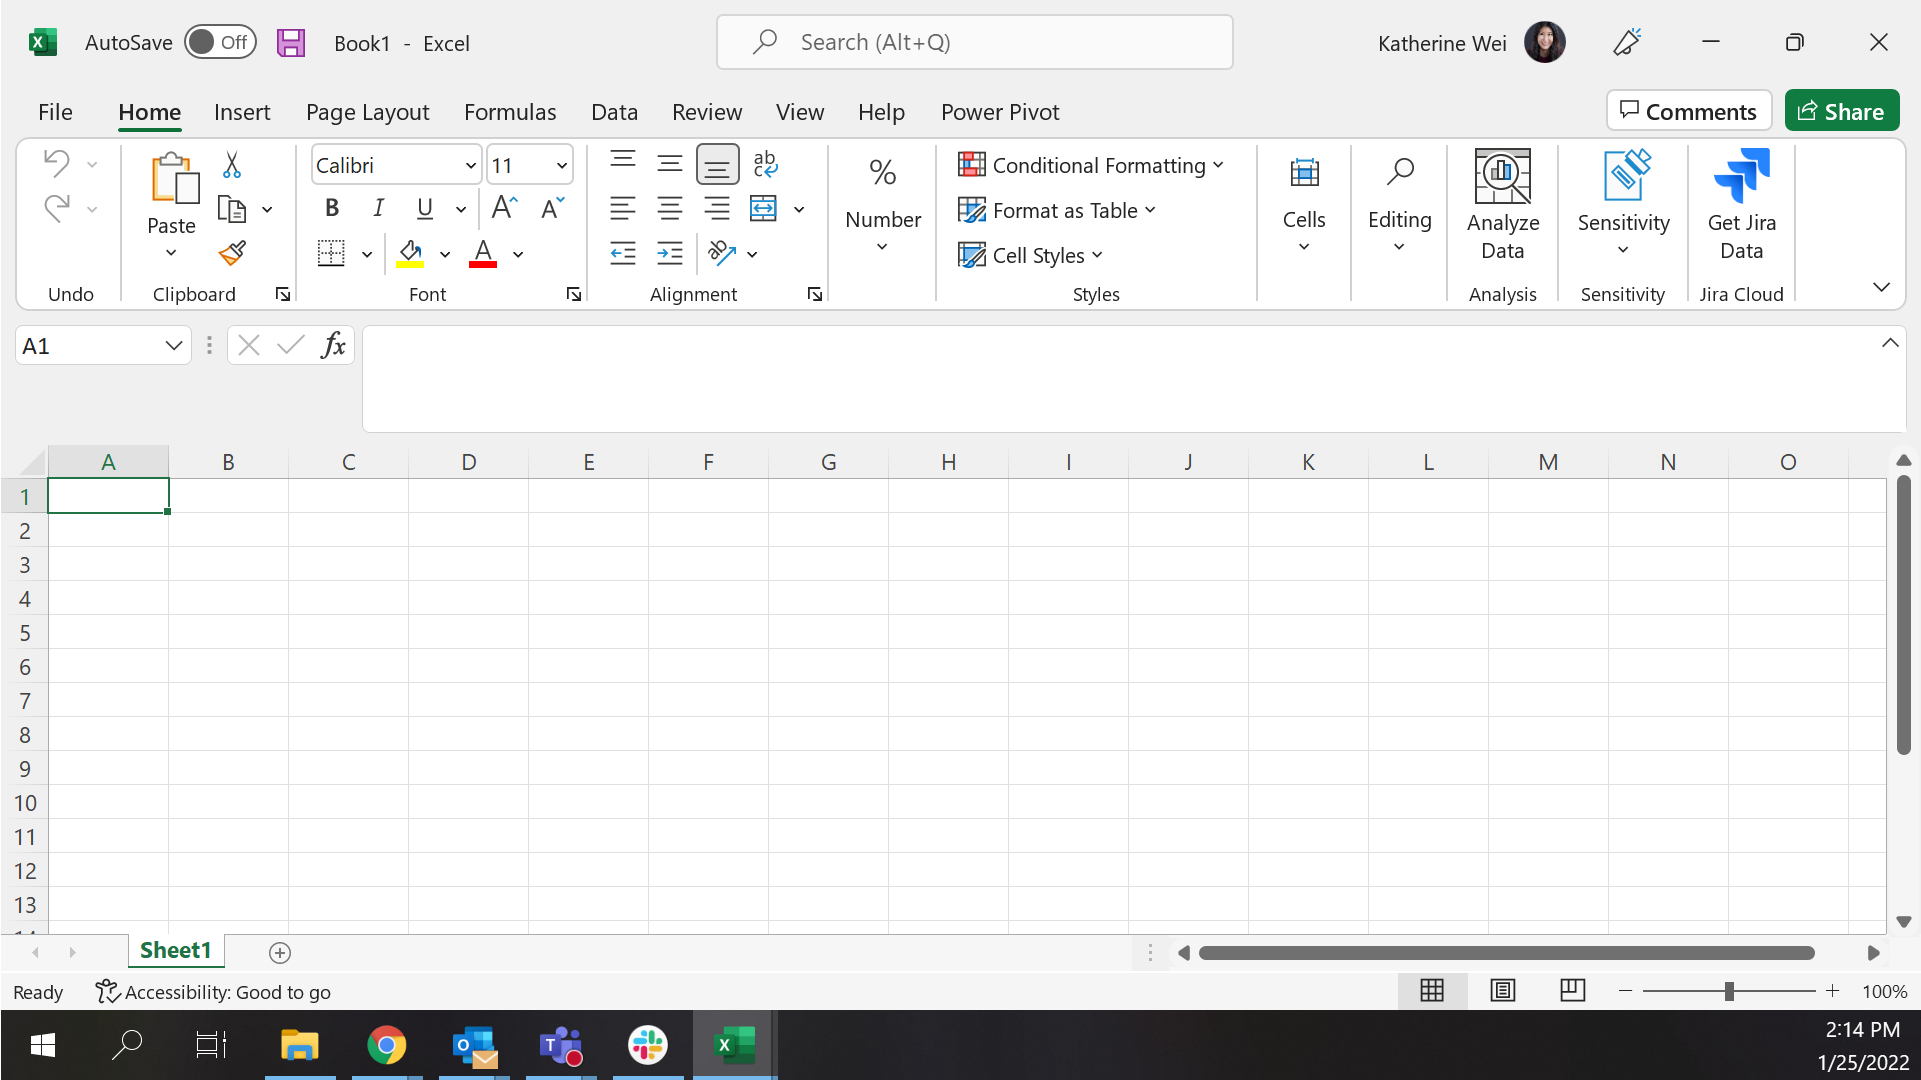Click the Share button
The width and height of the screenshot is (1921, 1080).
(x=1841, y=111)
